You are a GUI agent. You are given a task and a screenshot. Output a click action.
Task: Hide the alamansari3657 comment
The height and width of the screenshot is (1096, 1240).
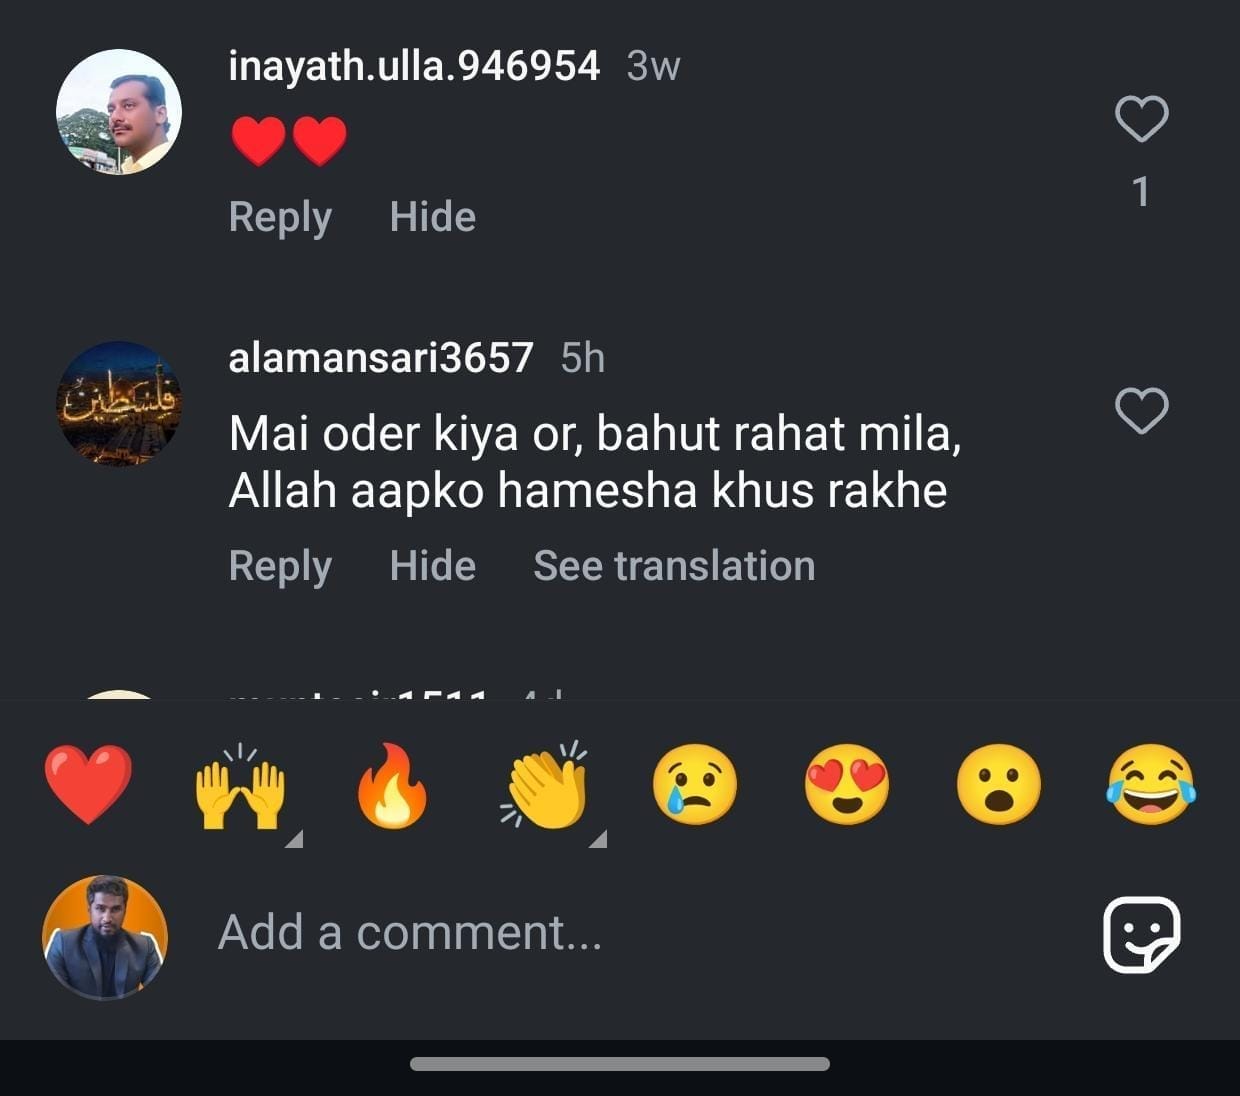point(432,566)
